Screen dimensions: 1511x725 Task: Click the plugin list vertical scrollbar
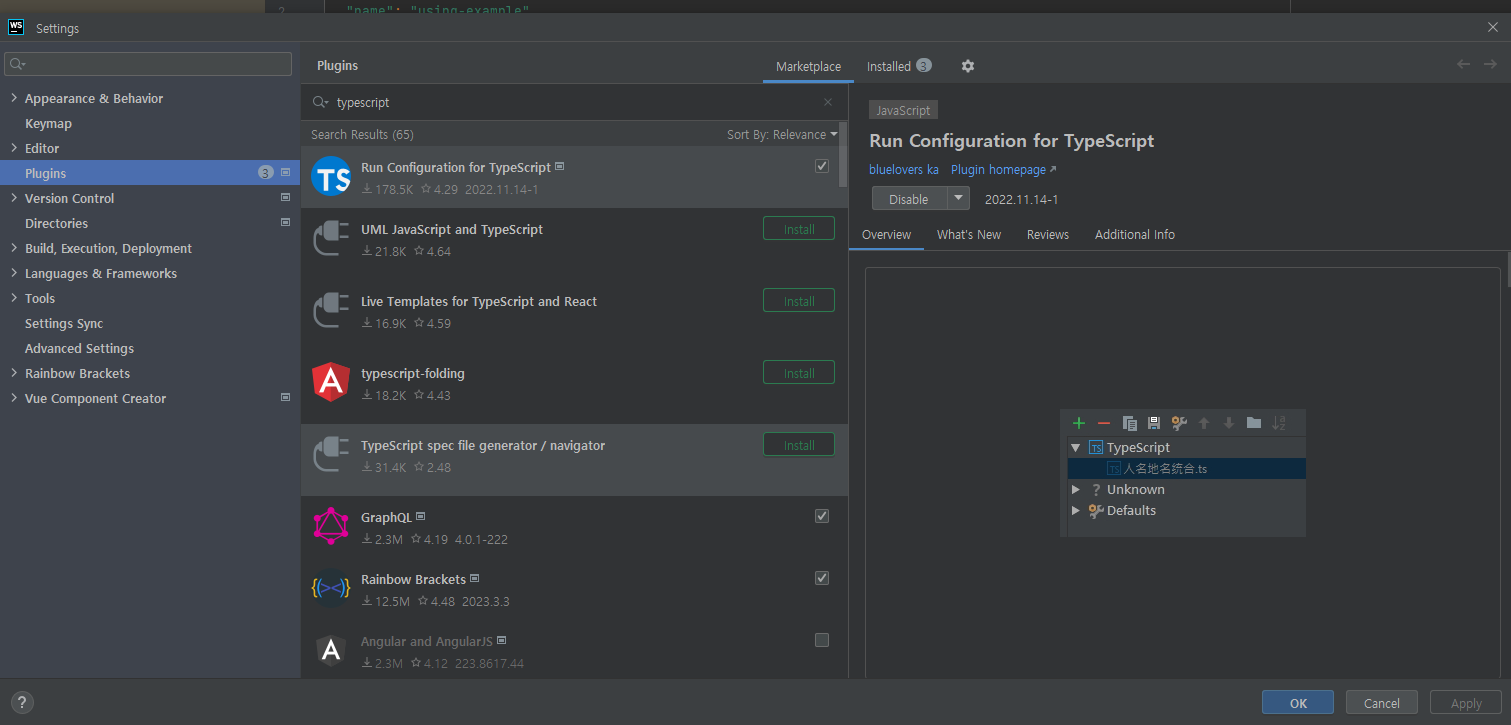(x=843, y=155)
